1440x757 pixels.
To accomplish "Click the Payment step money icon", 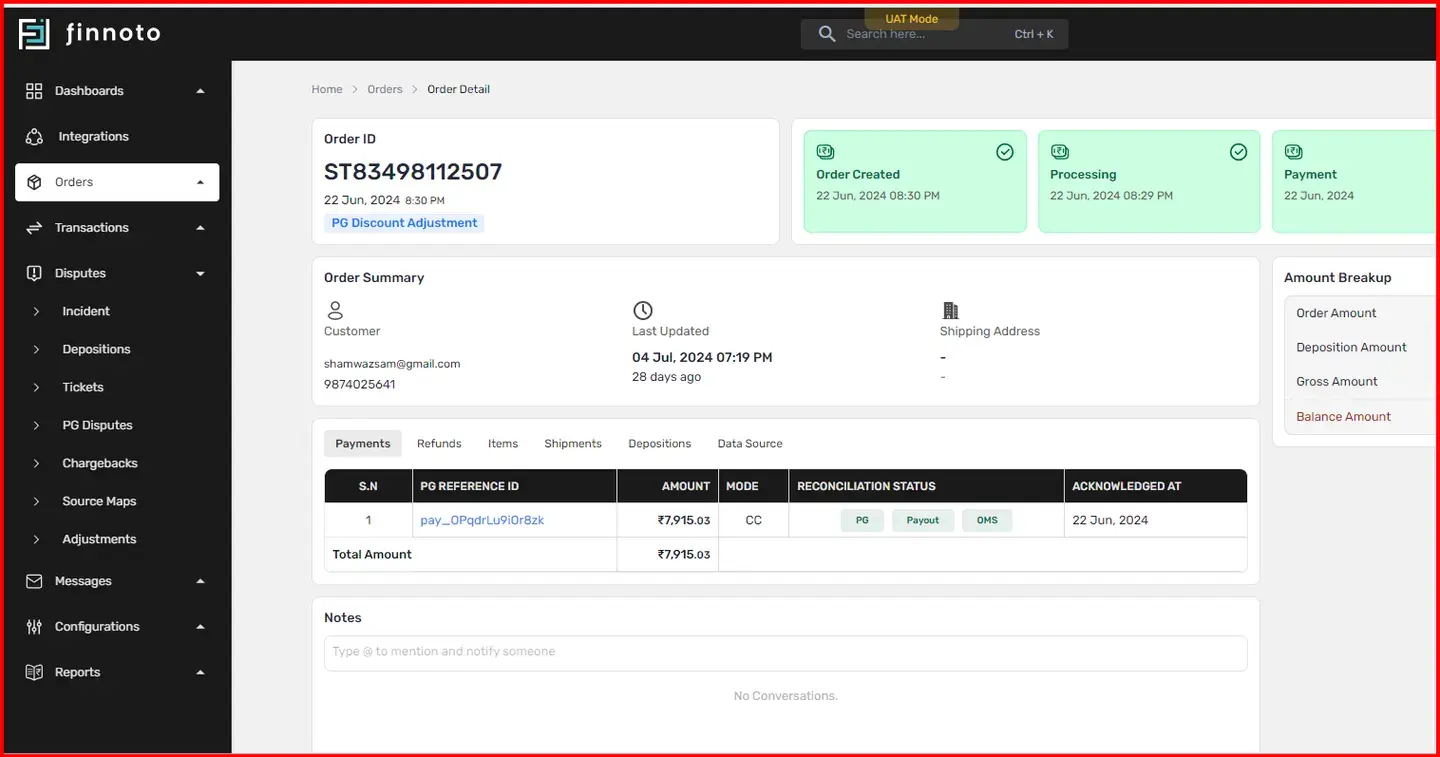I will tap(1293, 152).
